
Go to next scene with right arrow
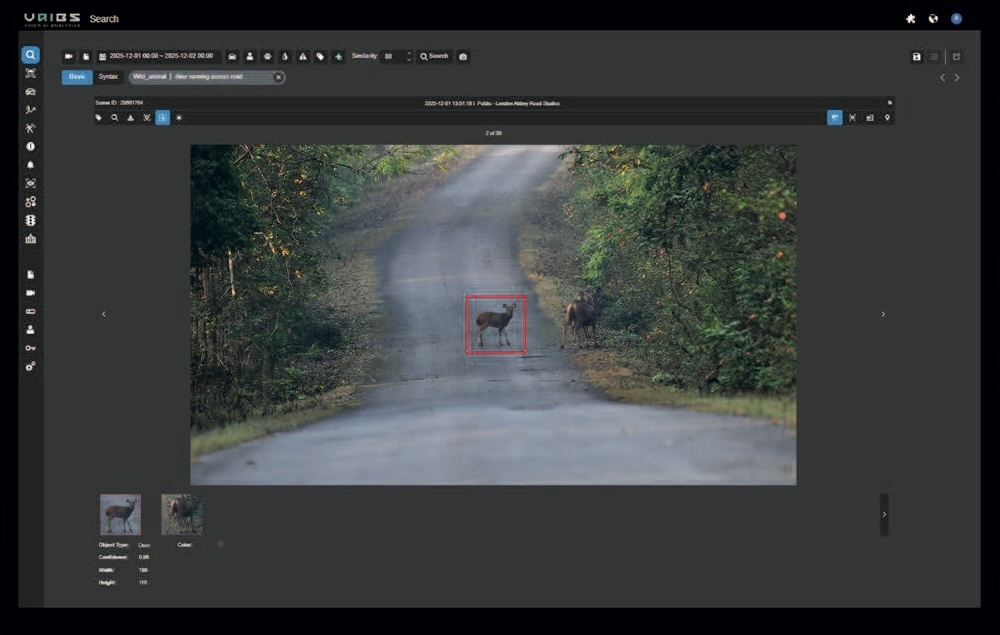coord(883,314)
